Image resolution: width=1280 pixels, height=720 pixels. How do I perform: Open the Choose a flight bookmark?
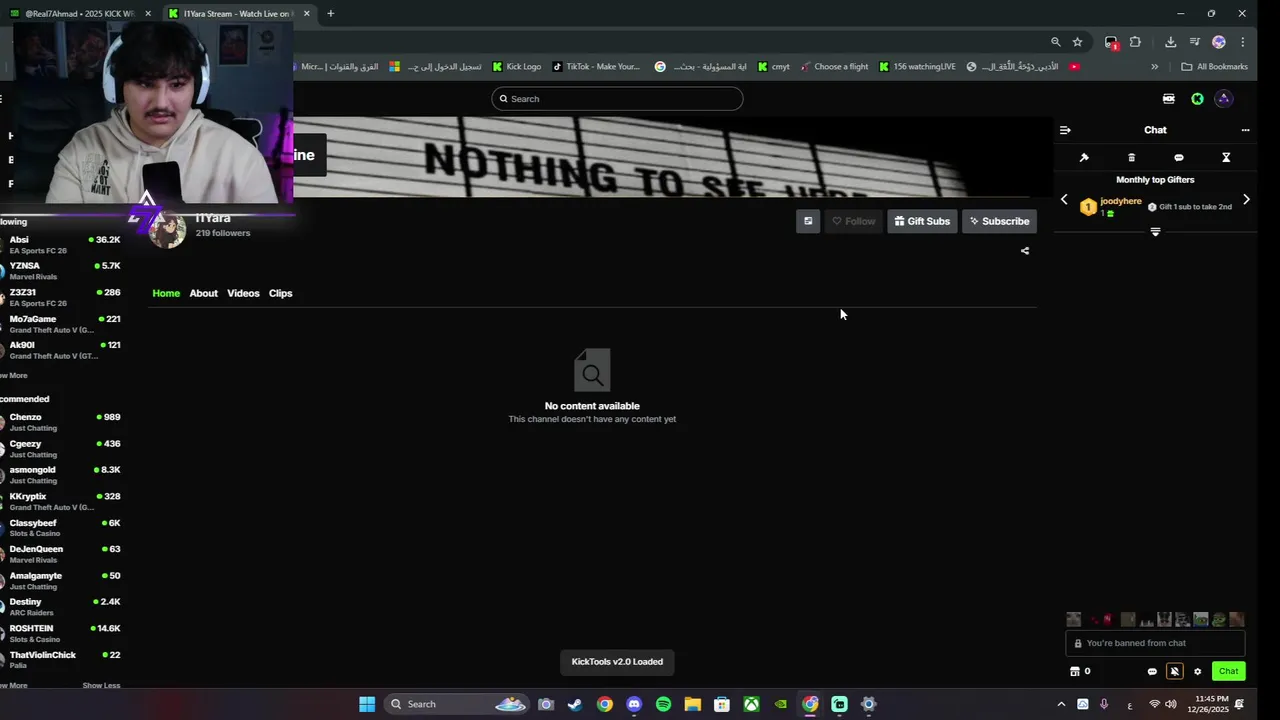[834, 67]
